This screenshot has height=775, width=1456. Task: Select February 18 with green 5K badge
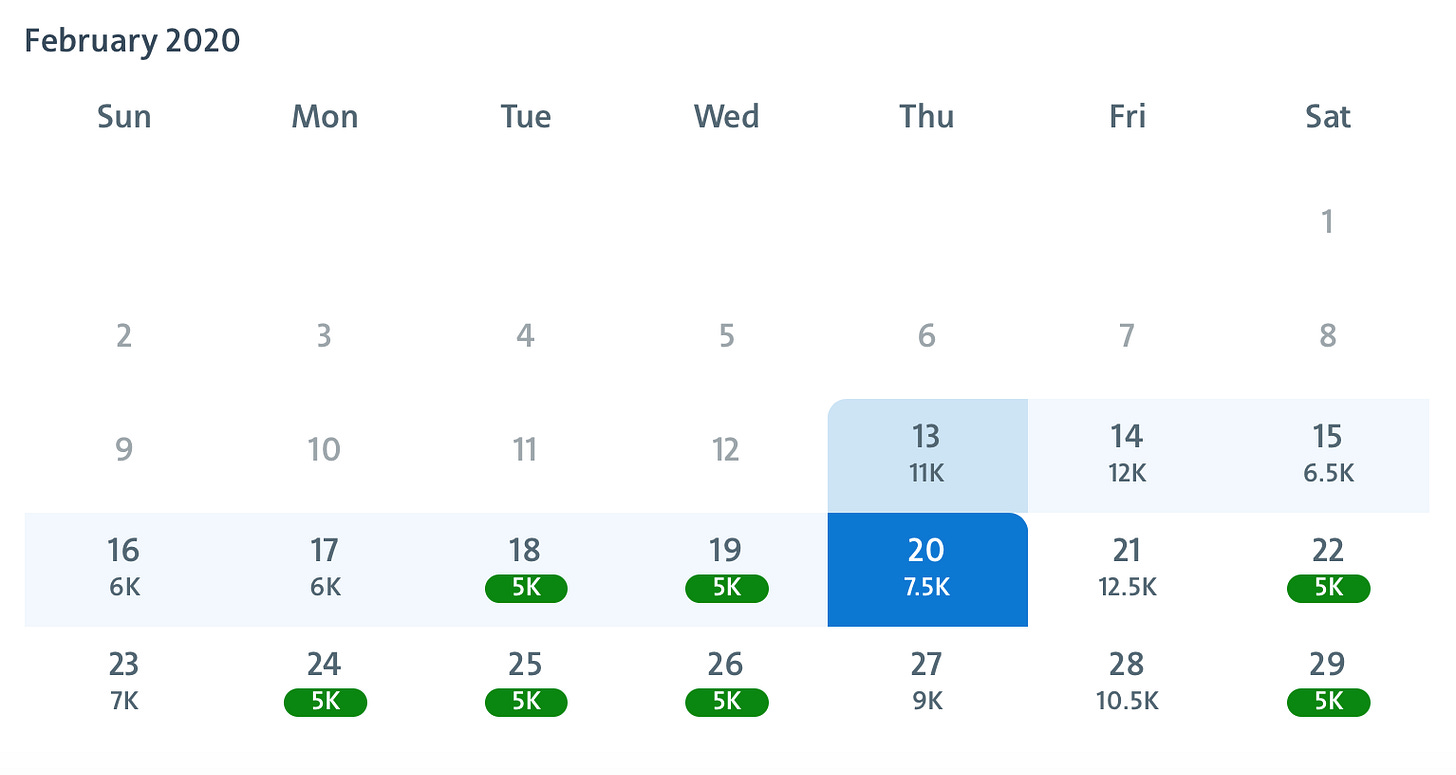[525, 568]
